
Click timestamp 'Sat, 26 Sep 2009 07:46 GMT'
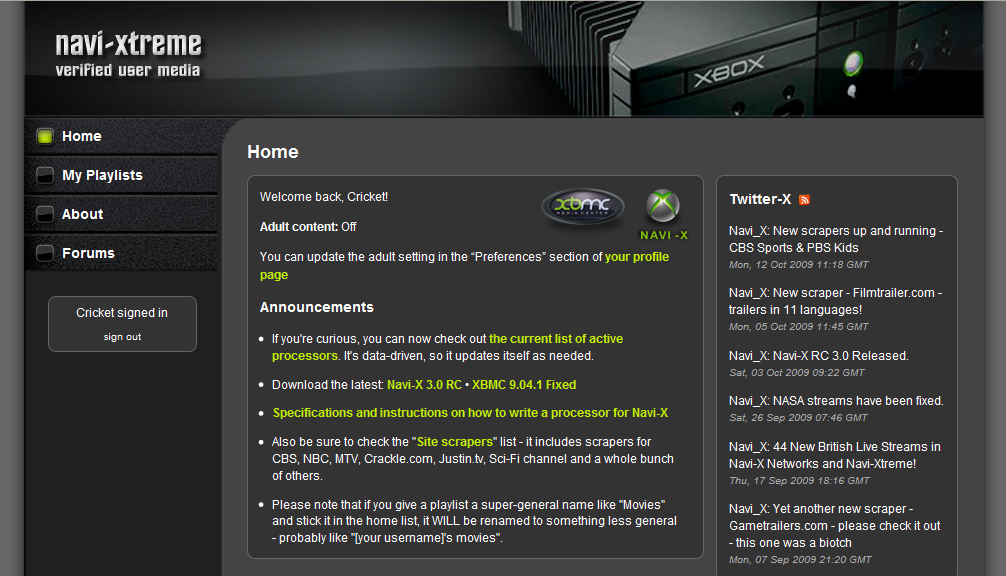pyautogui.click(x=798, y=418)
